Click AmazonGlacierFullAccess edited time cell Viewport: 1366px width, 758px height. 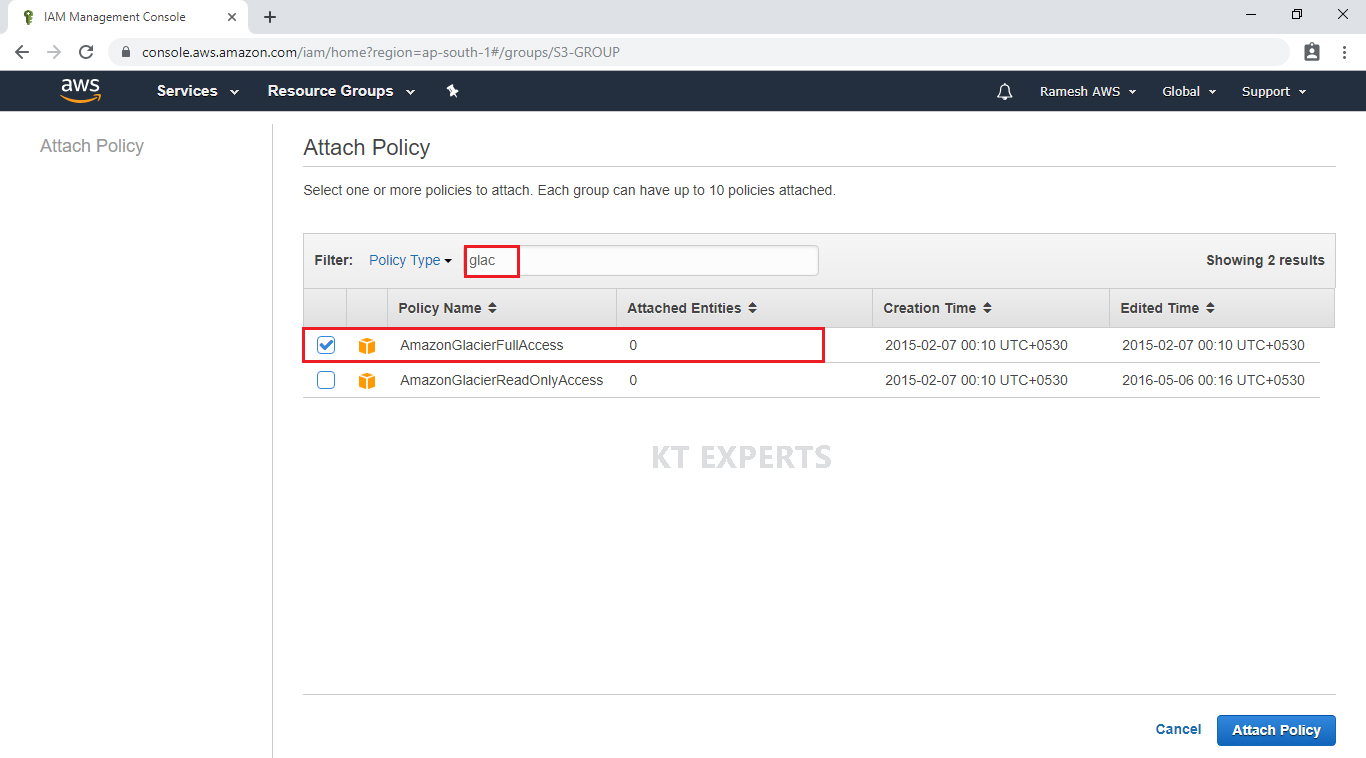click(1213, 345)
